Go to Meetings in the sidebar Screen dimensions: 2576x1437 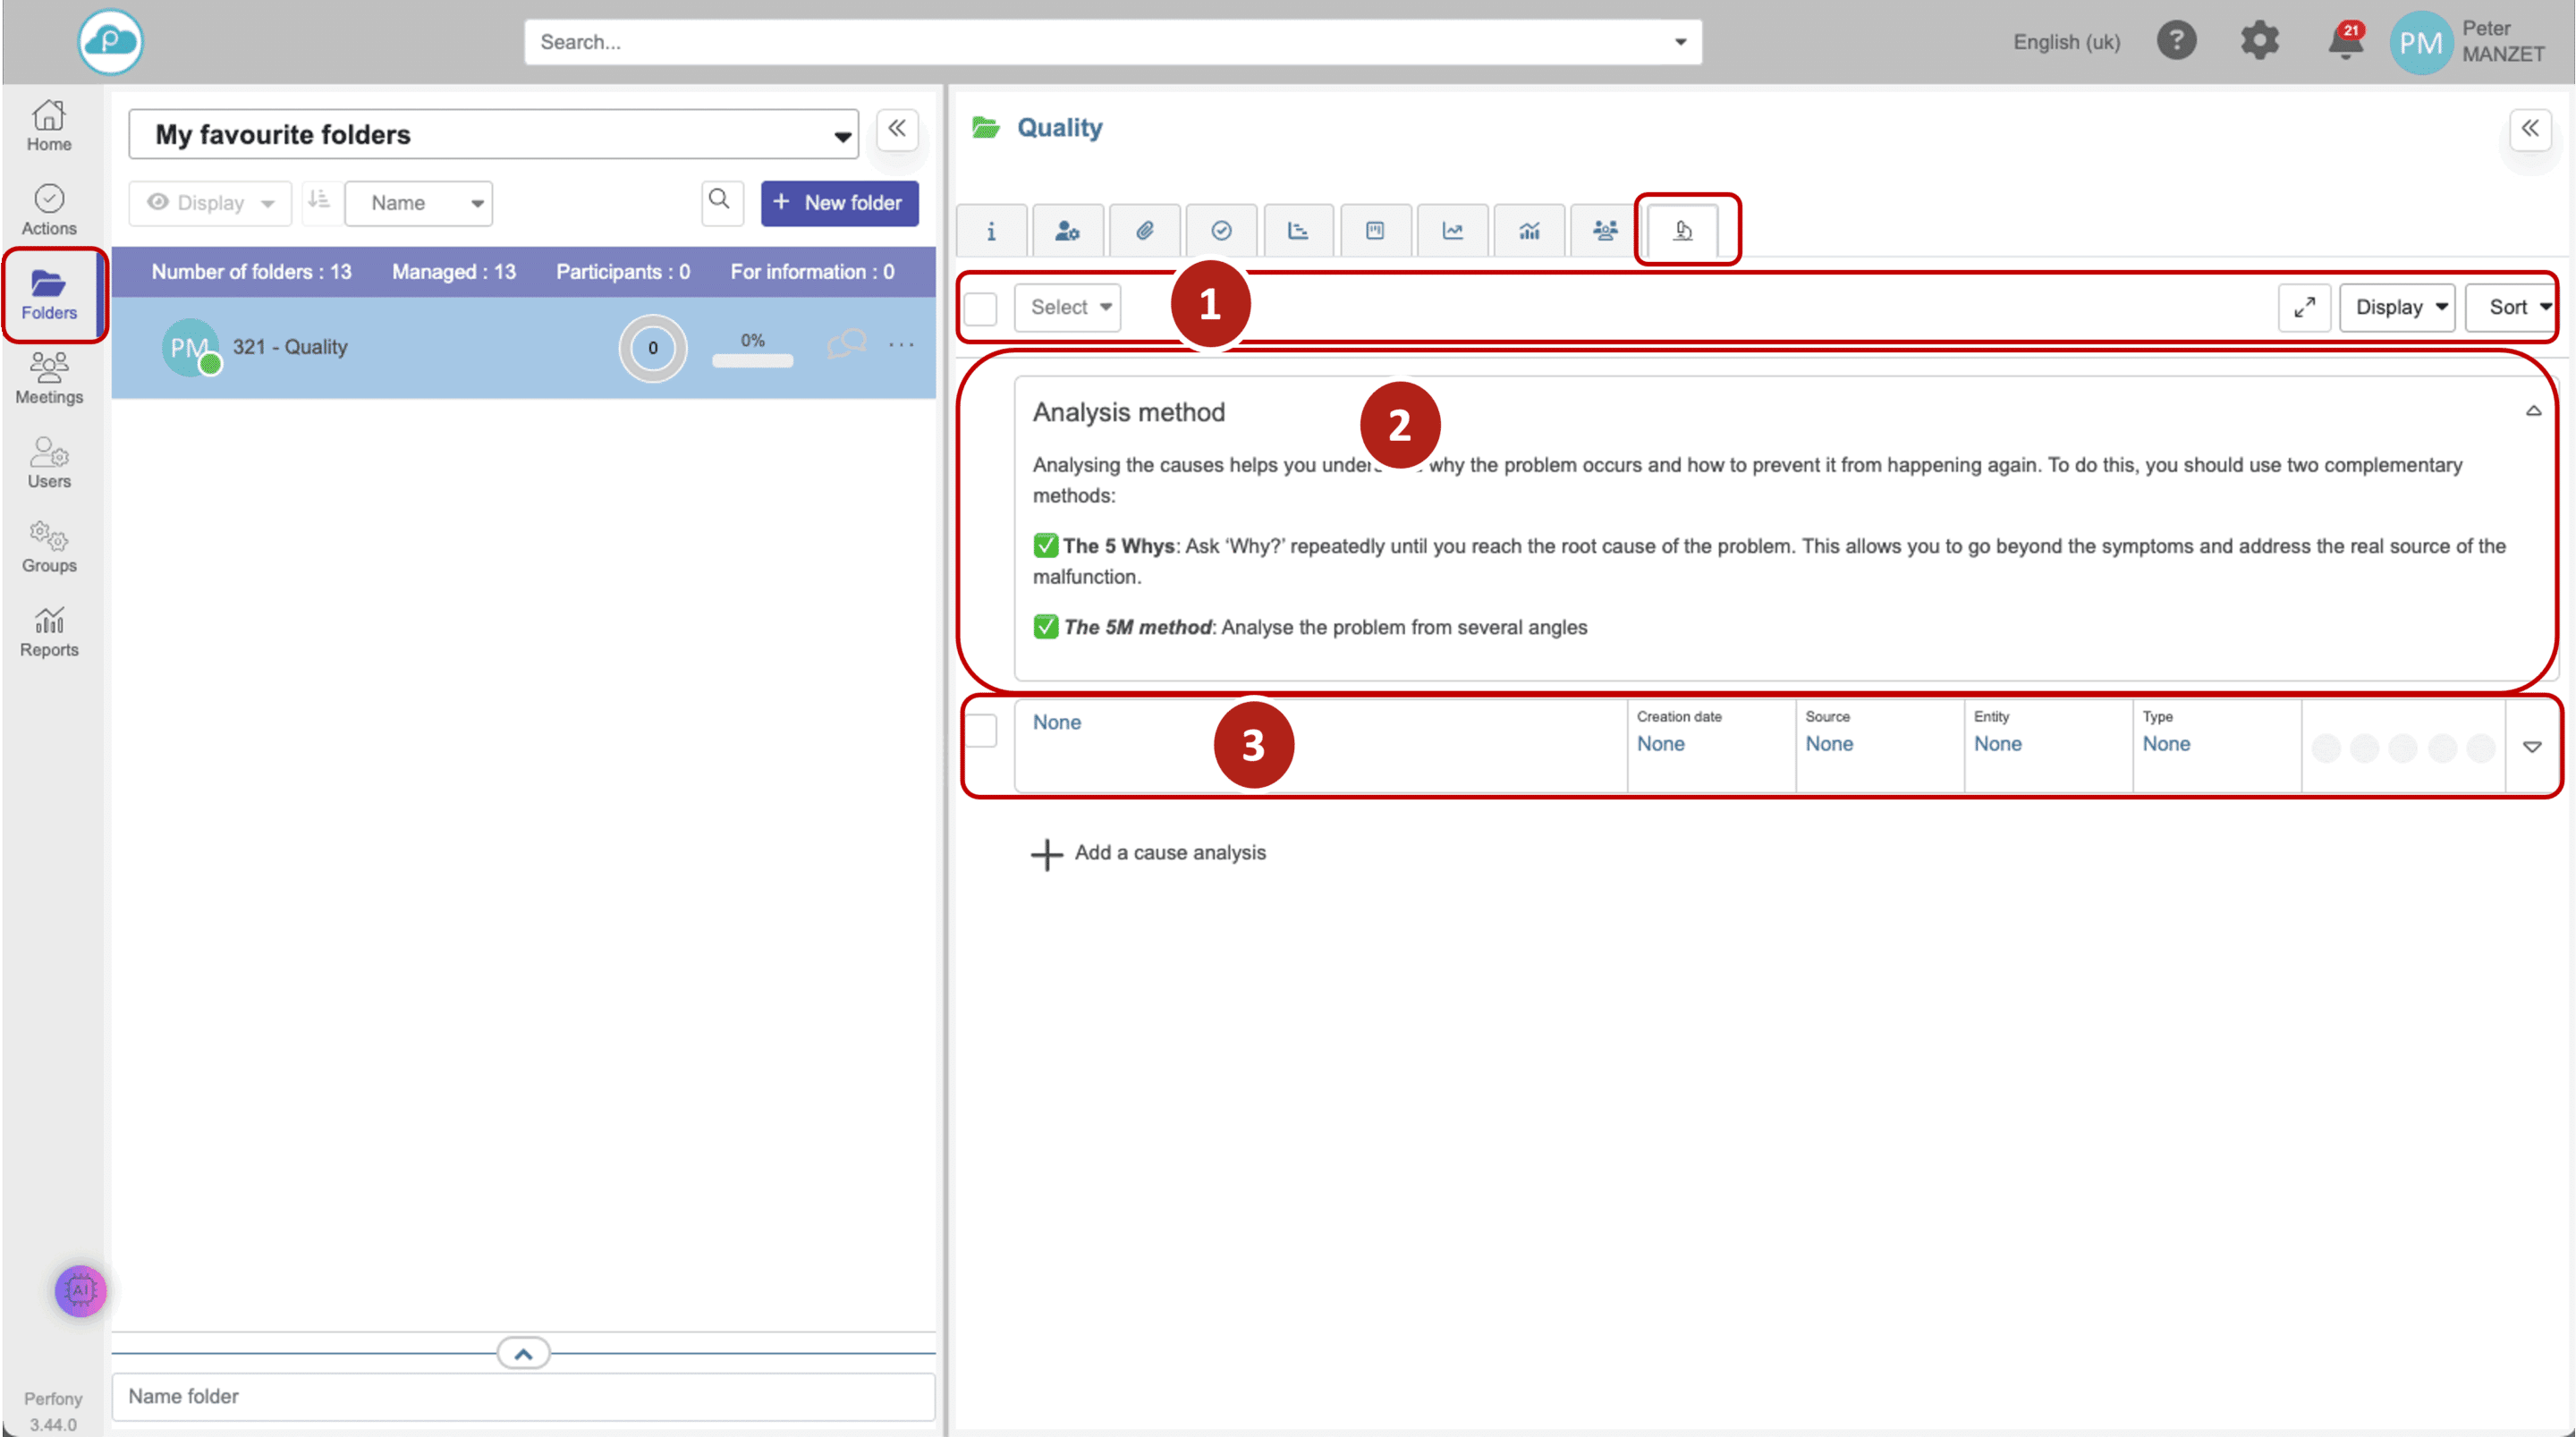point(49,378)
